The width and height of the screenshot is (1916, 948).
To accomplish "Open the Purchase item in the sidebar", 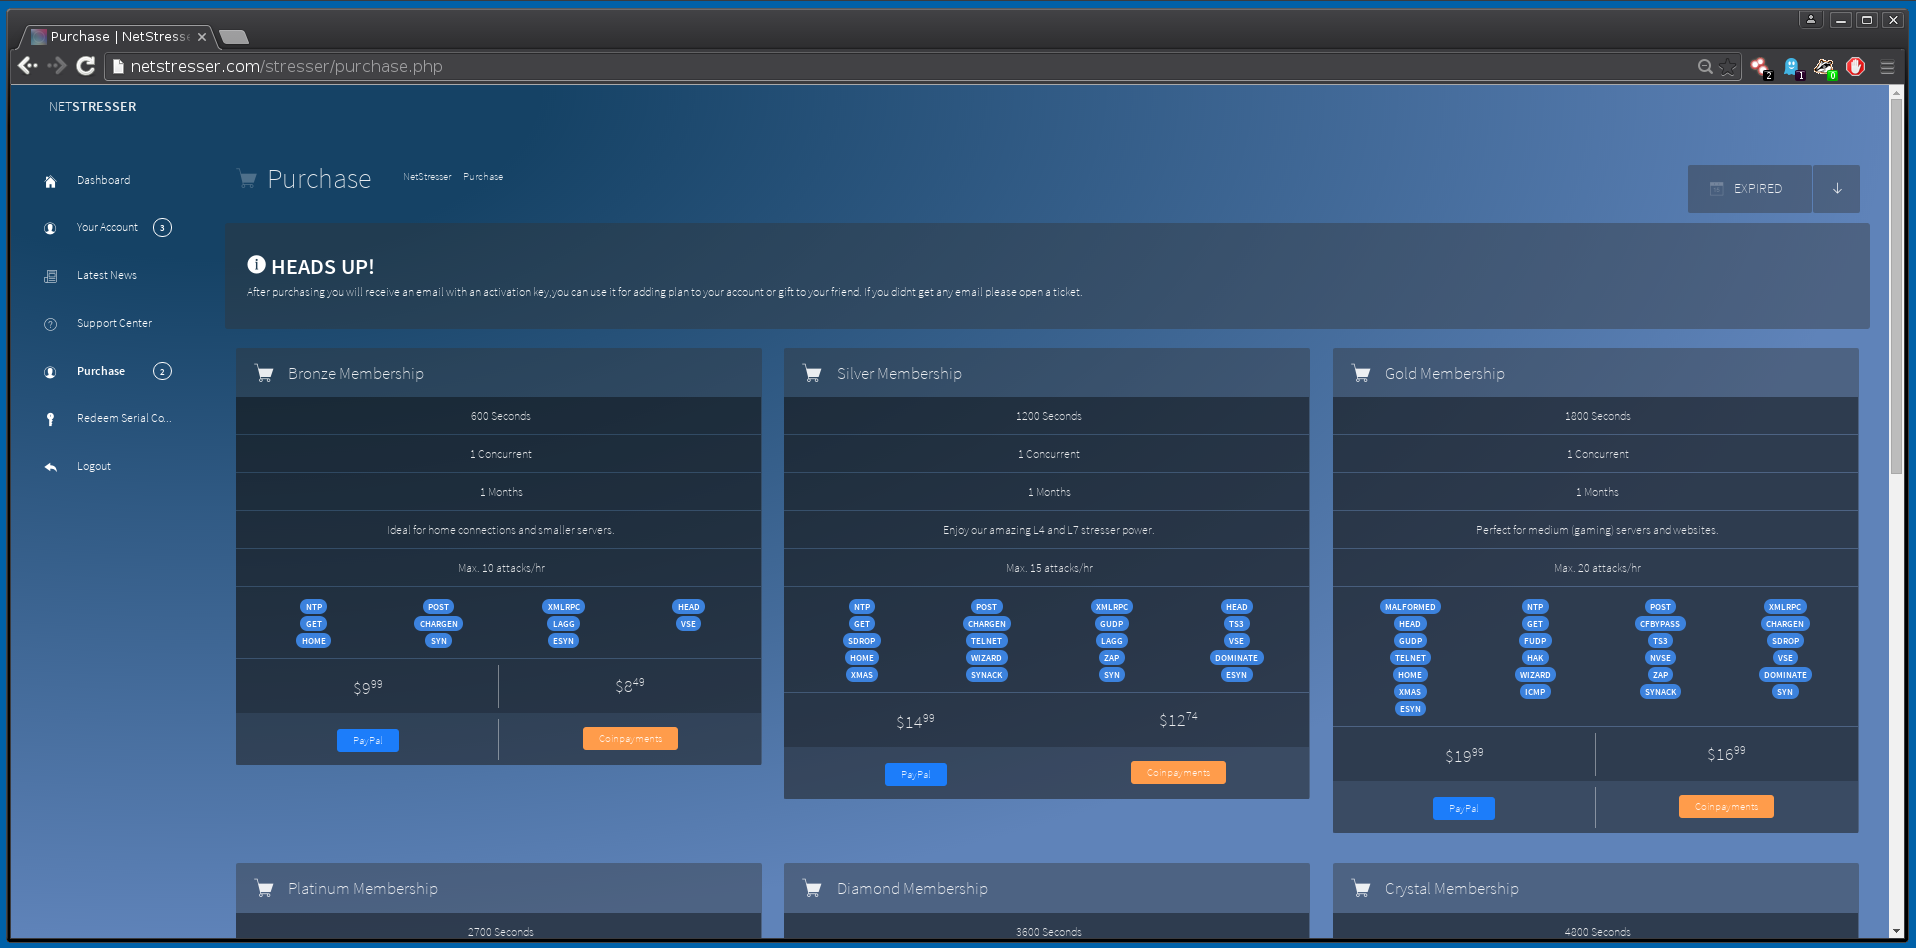I will tap(101, 372).
